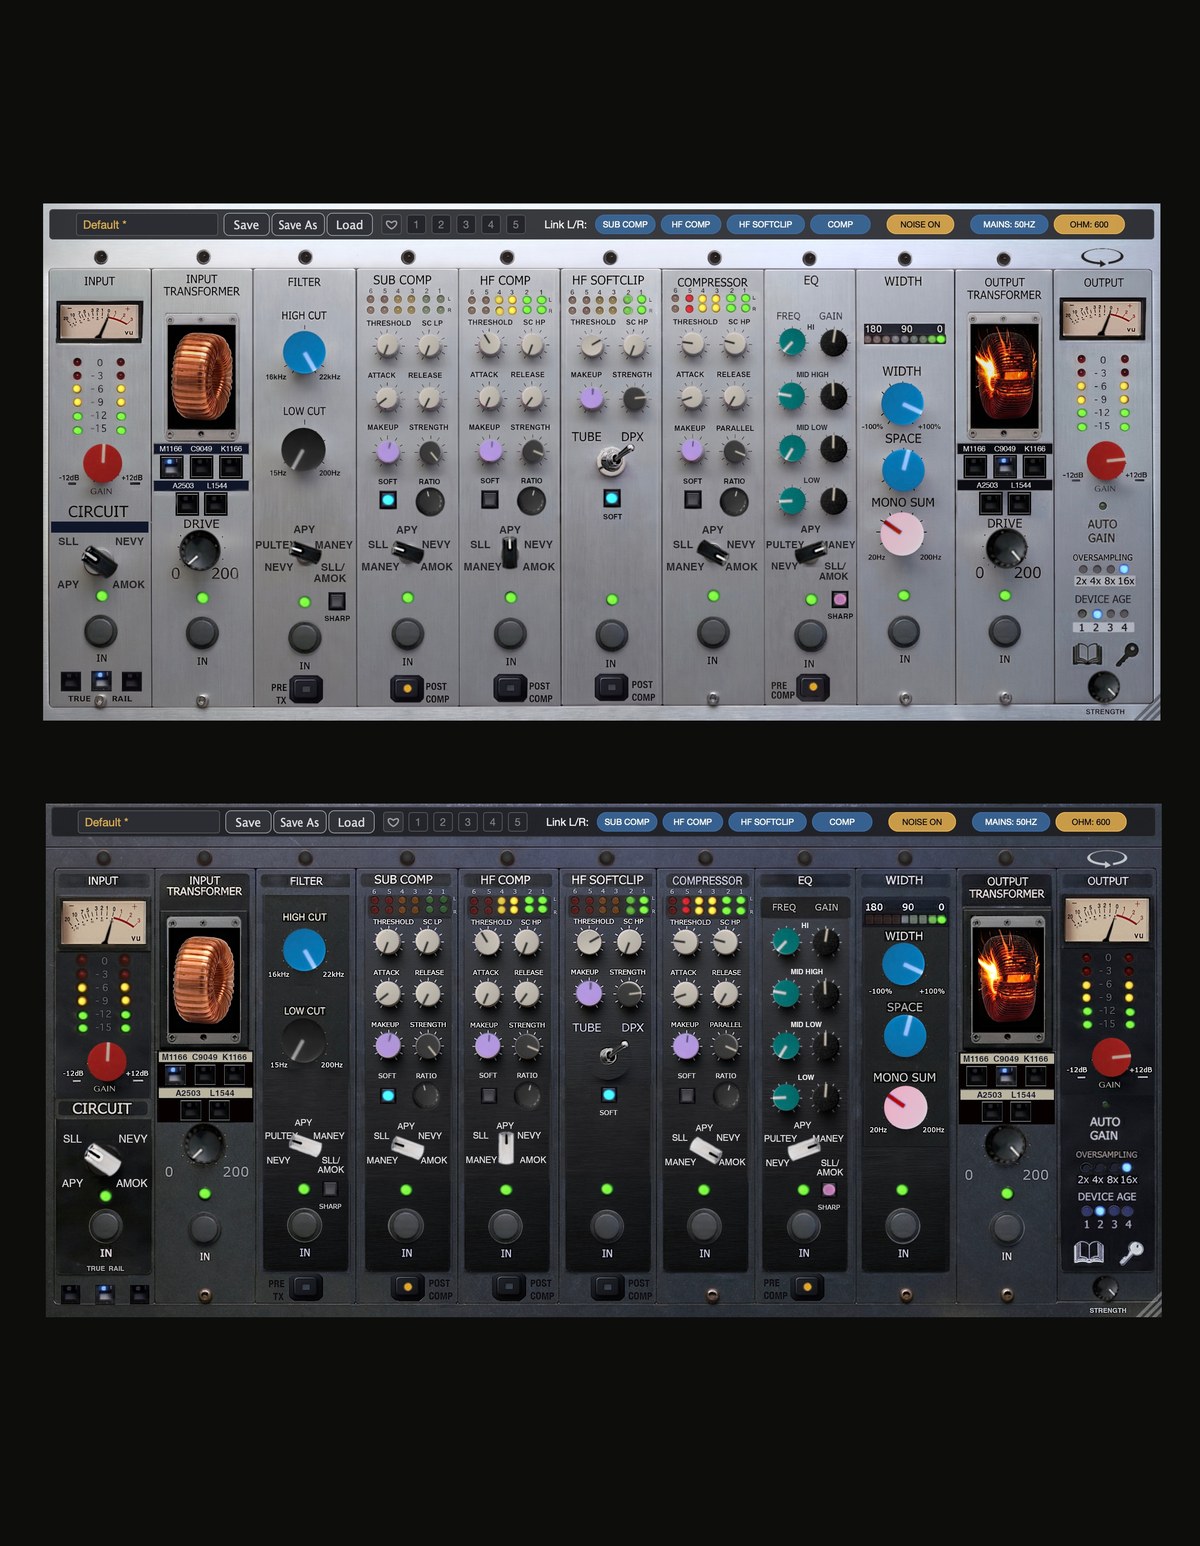The image size is (1200, 1546).
Task: Toggle the HF COMP SOFT button in the silver plugin
Action: pyautogui.click(x=490, y=499)
